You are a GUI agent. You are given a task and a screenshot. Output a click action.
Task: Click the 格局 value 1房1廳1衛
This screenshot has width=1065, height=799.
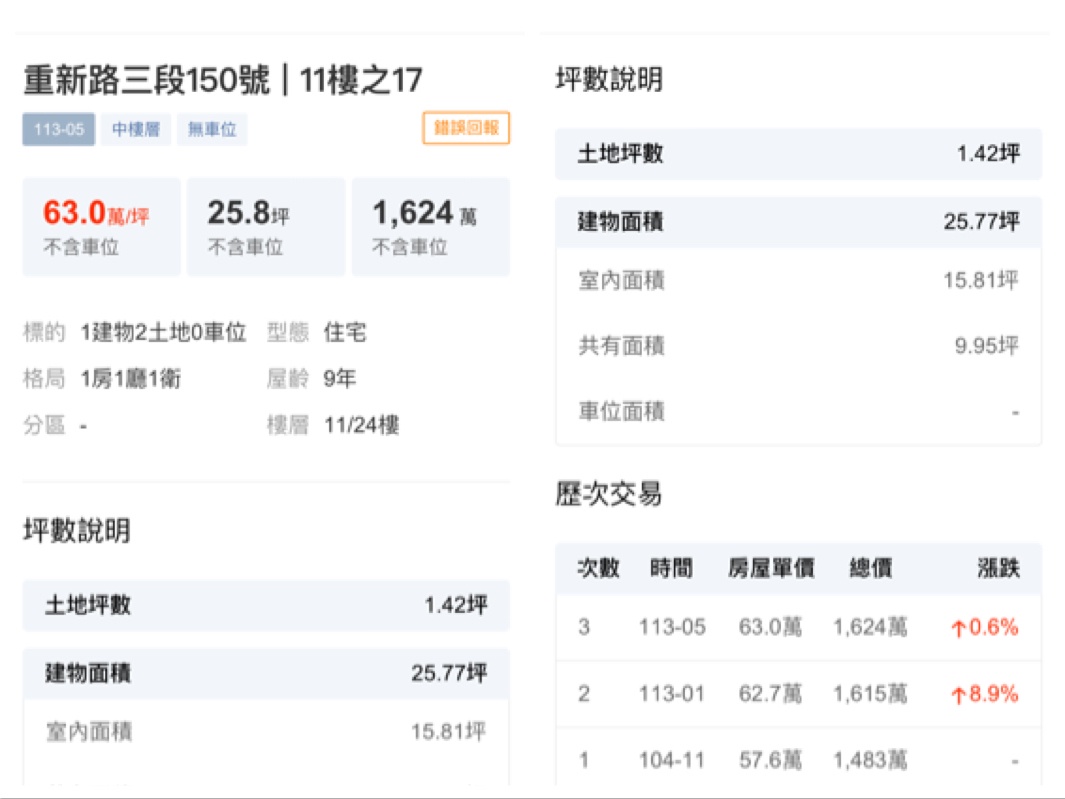tap(131, 379)
